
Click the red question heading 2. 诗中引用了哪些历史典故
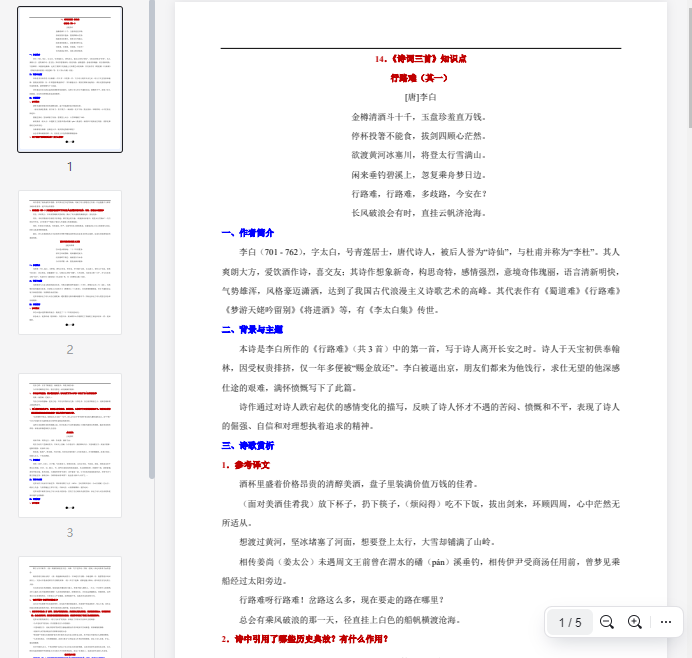pos(304,640)
